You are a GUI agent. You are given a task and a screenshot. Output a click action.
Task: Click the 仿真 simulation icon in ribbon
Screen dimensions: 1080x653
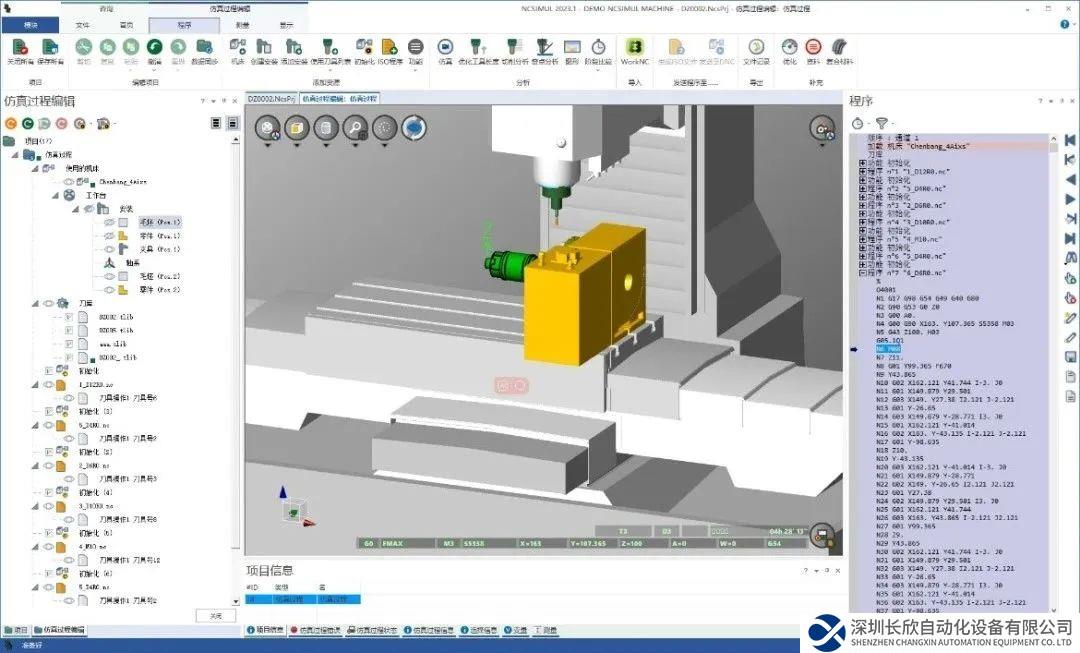click(445, 49)
